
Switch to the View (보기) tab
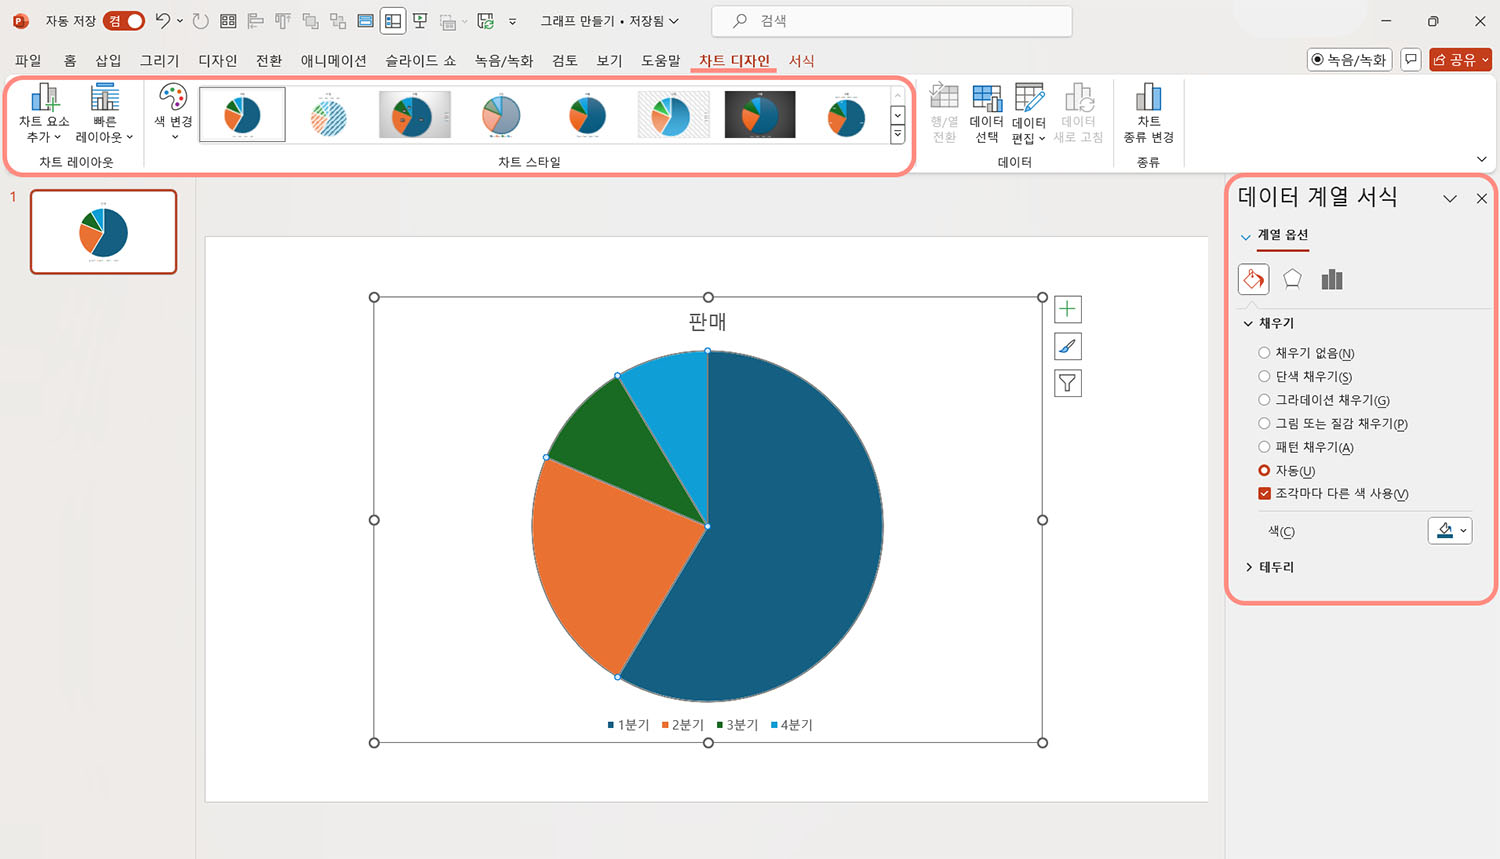pyautogui.click(x=610, y=60)
